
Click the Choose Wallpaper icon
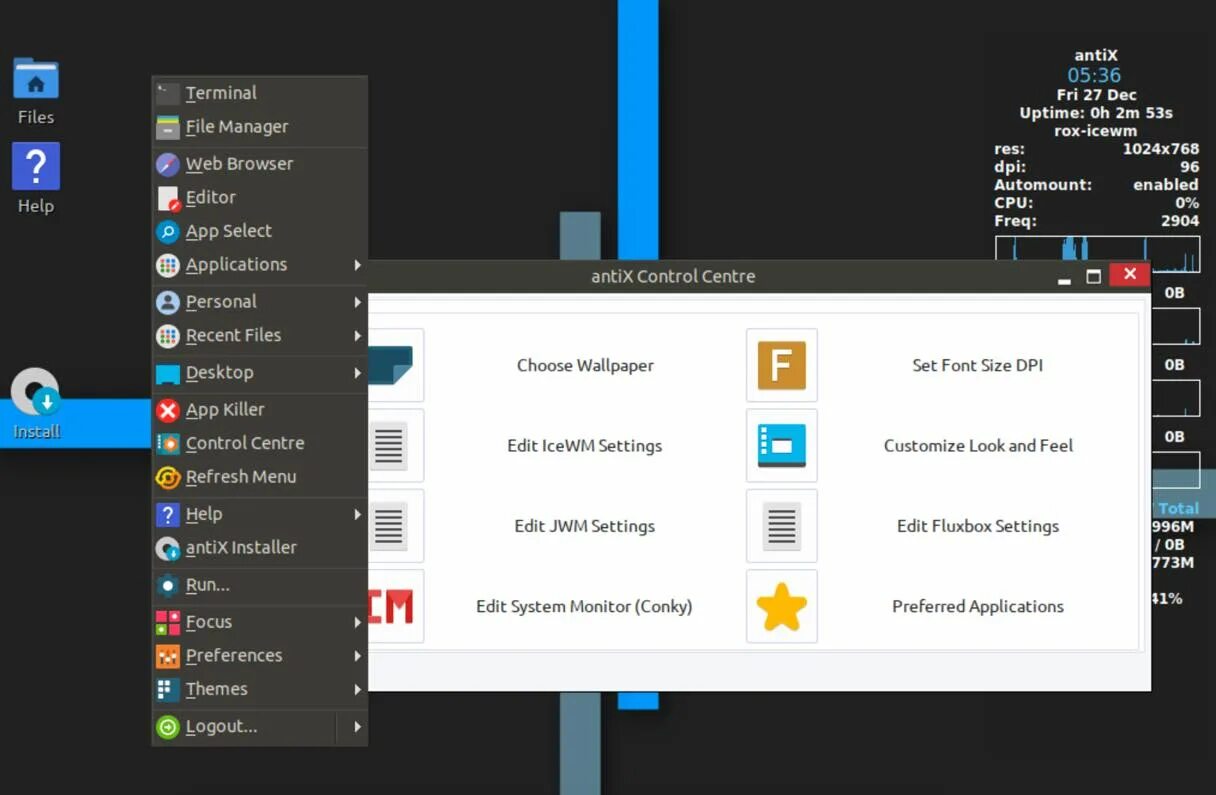tap(392, 365)
